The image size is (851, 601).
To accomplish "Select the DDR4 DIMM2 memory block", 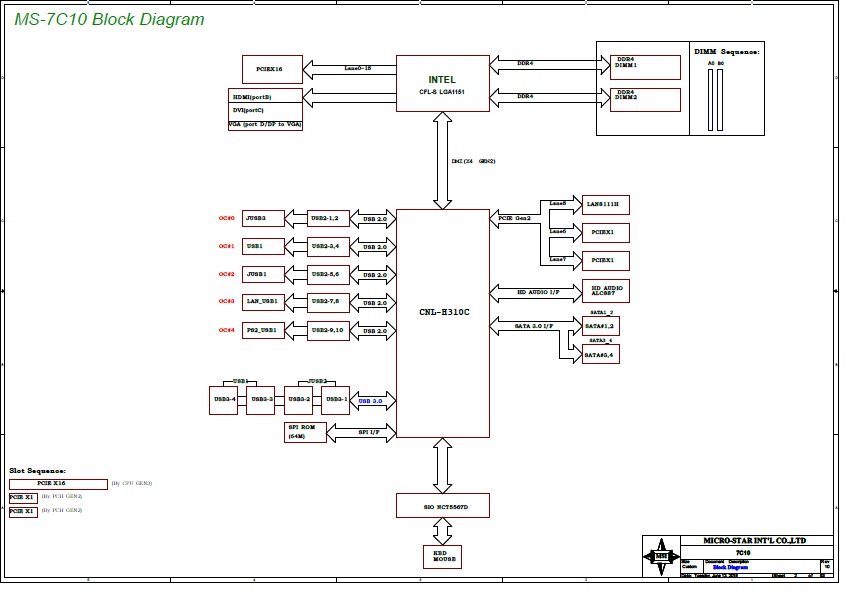I will pos(645,99).
